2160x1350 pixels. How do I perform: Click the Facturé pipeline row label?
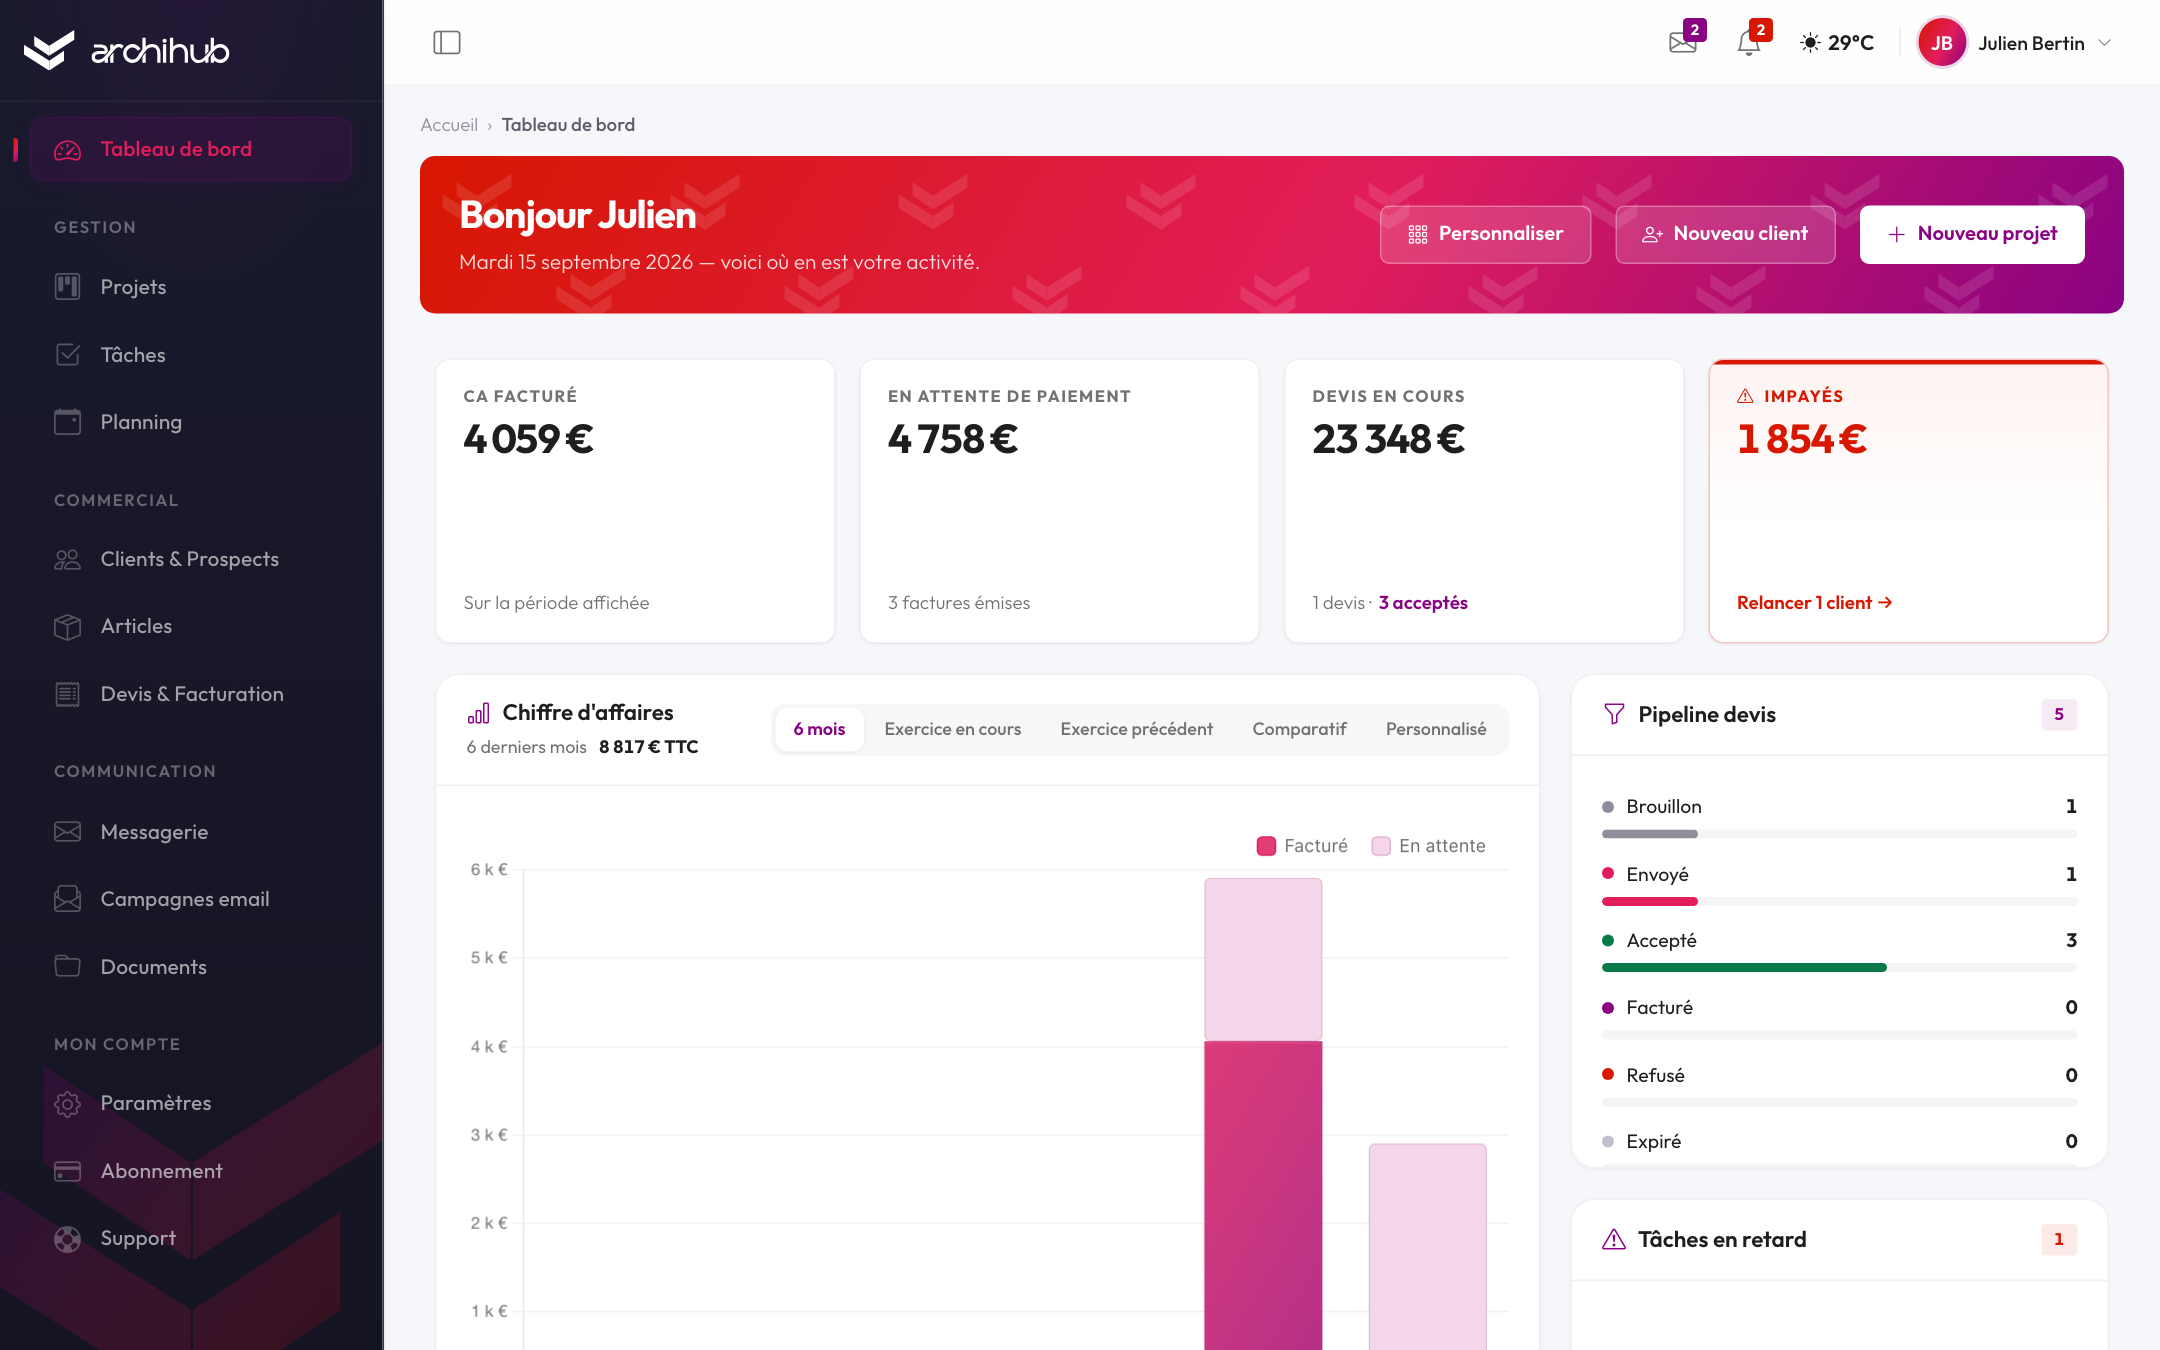[1659, 1007]
